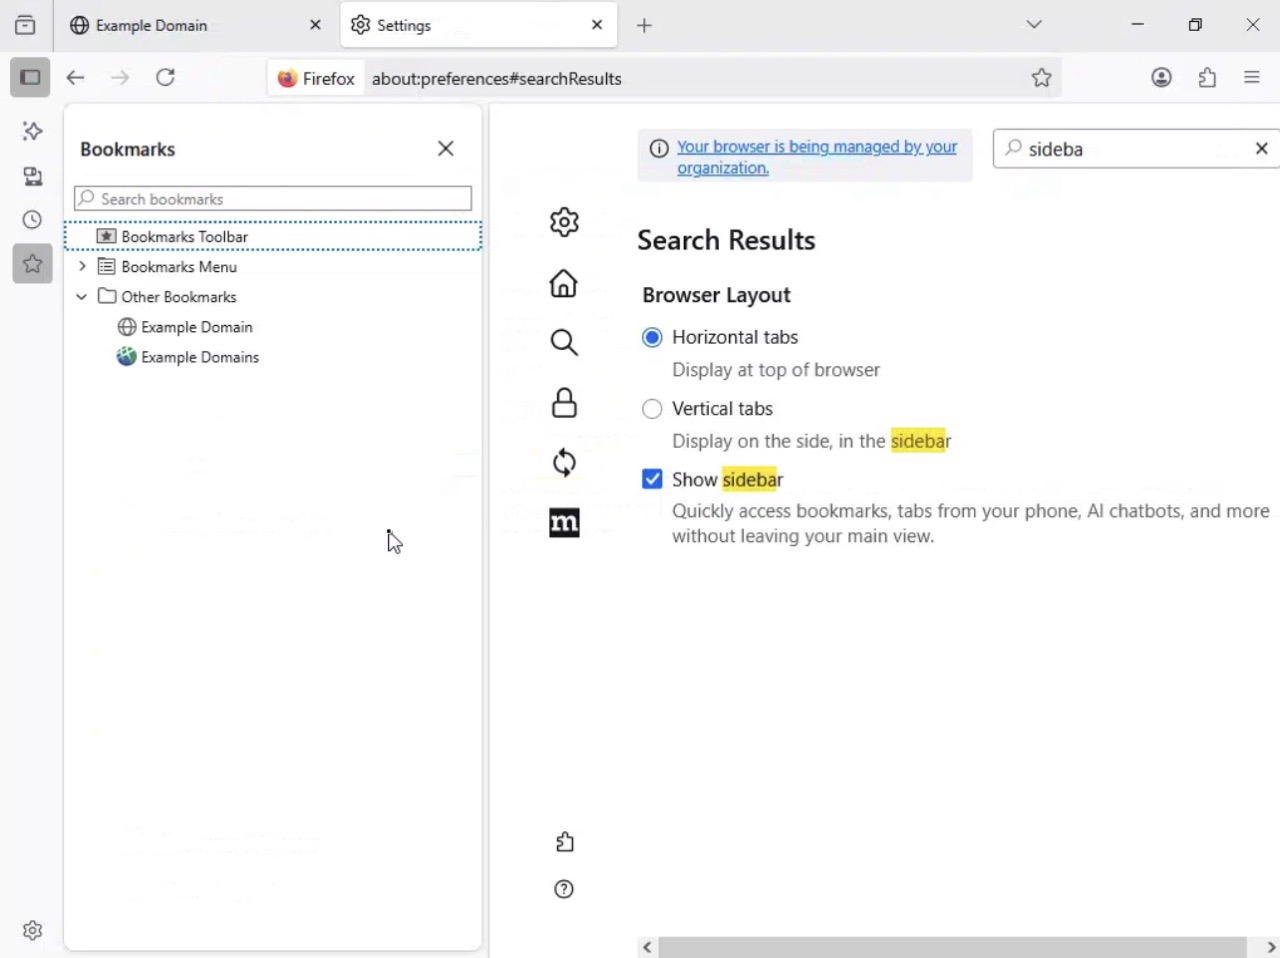Open the Firefox application menu
The height and width of the screenshot is (958, 1280).
tap(1252, 77)
